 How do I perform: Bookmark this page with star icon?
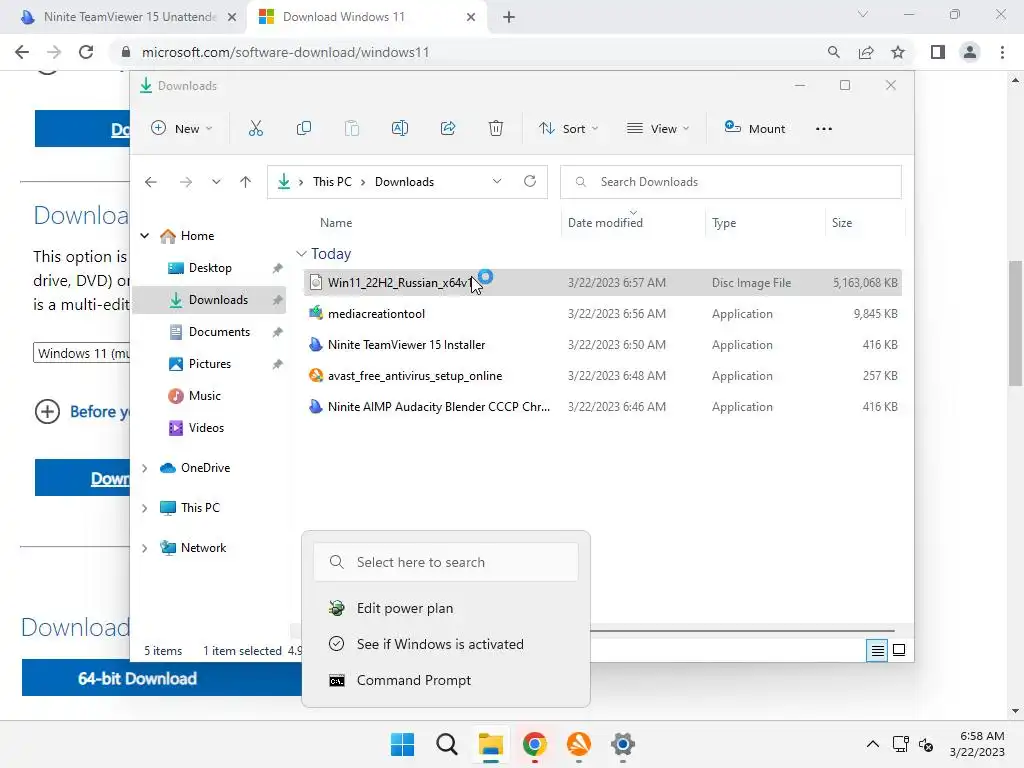(898, 52)
